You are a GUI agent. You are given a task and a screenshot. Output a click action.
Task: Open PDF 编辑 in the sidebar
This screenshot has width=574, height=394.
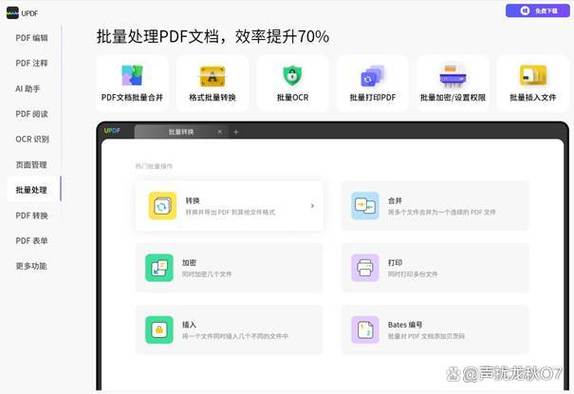pos(32,38)
